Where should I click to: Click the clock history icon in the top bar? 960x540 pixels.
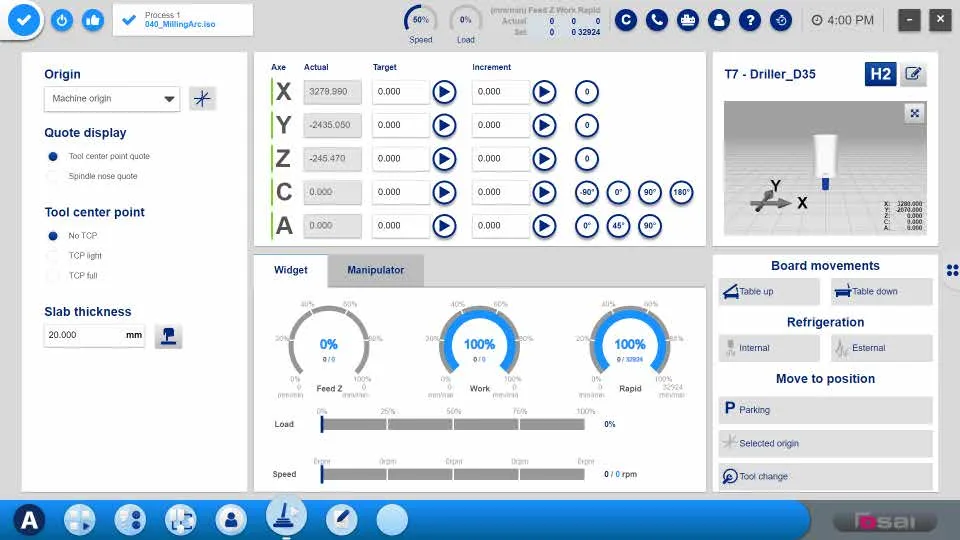(x=781, y=20)
